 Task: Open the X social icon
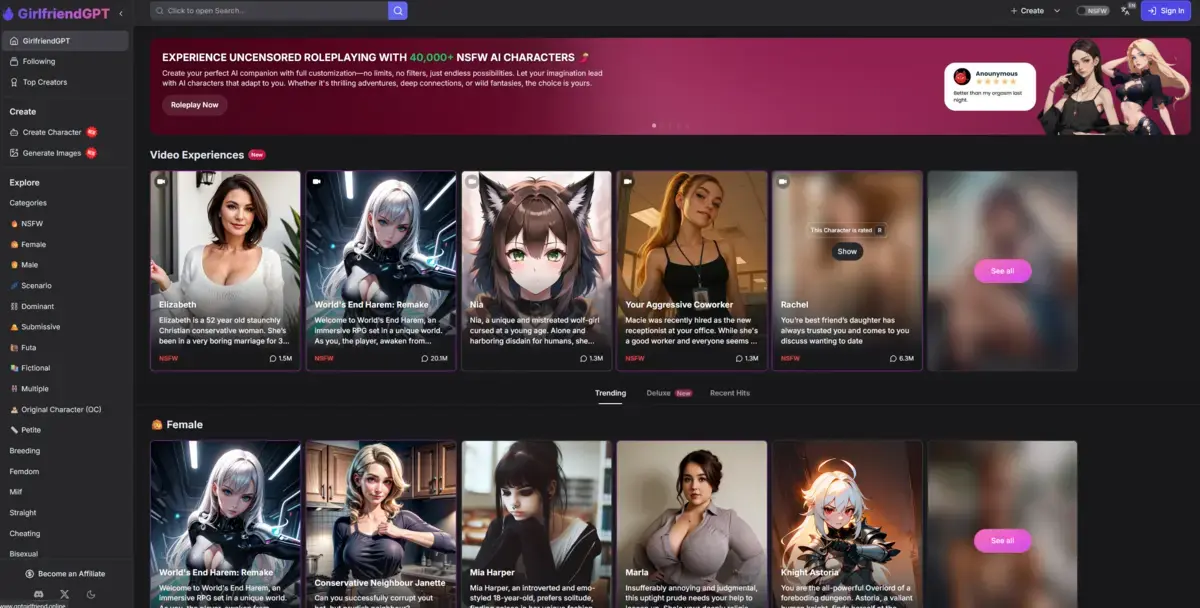tap(64, 594)
